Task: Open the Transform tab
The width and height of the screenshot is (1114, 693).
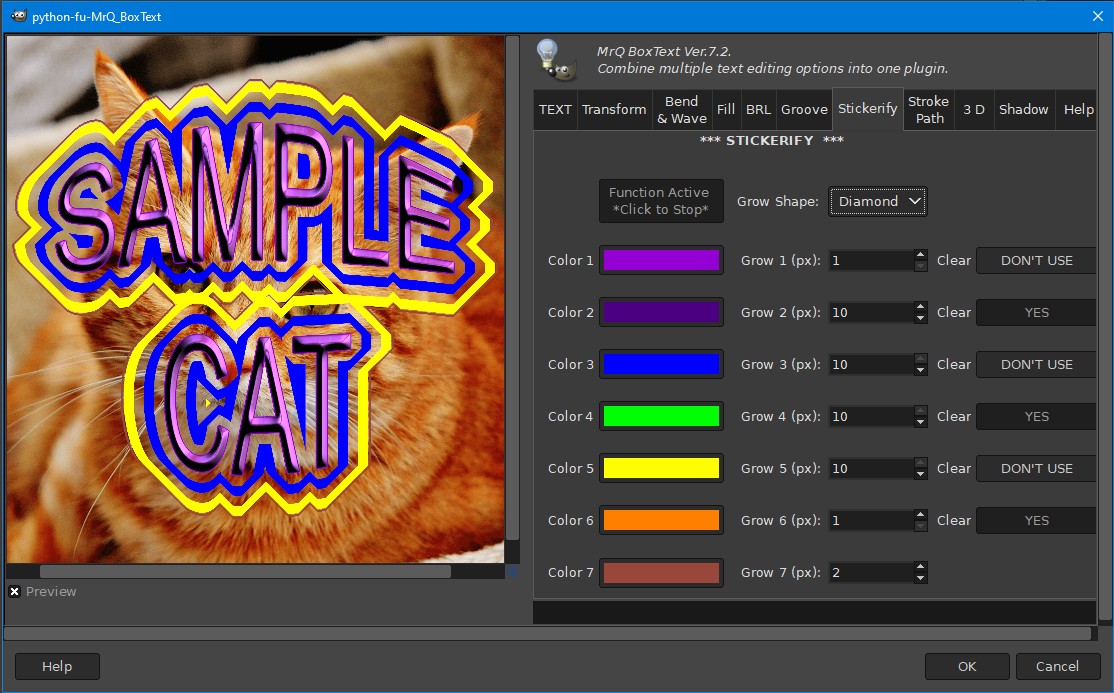Action: coord(614,109)
